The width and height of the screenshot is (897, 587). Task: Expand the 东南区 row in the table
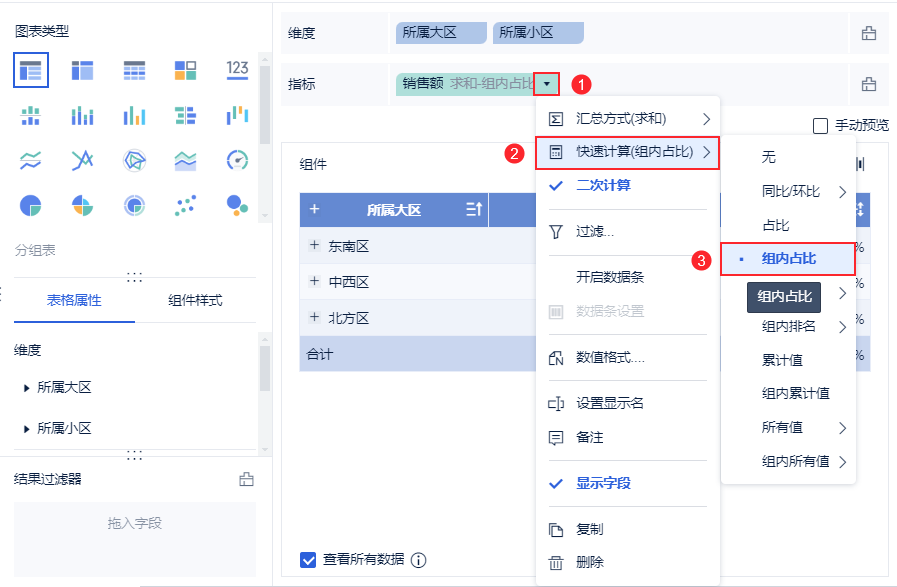[x=314, y=246]
